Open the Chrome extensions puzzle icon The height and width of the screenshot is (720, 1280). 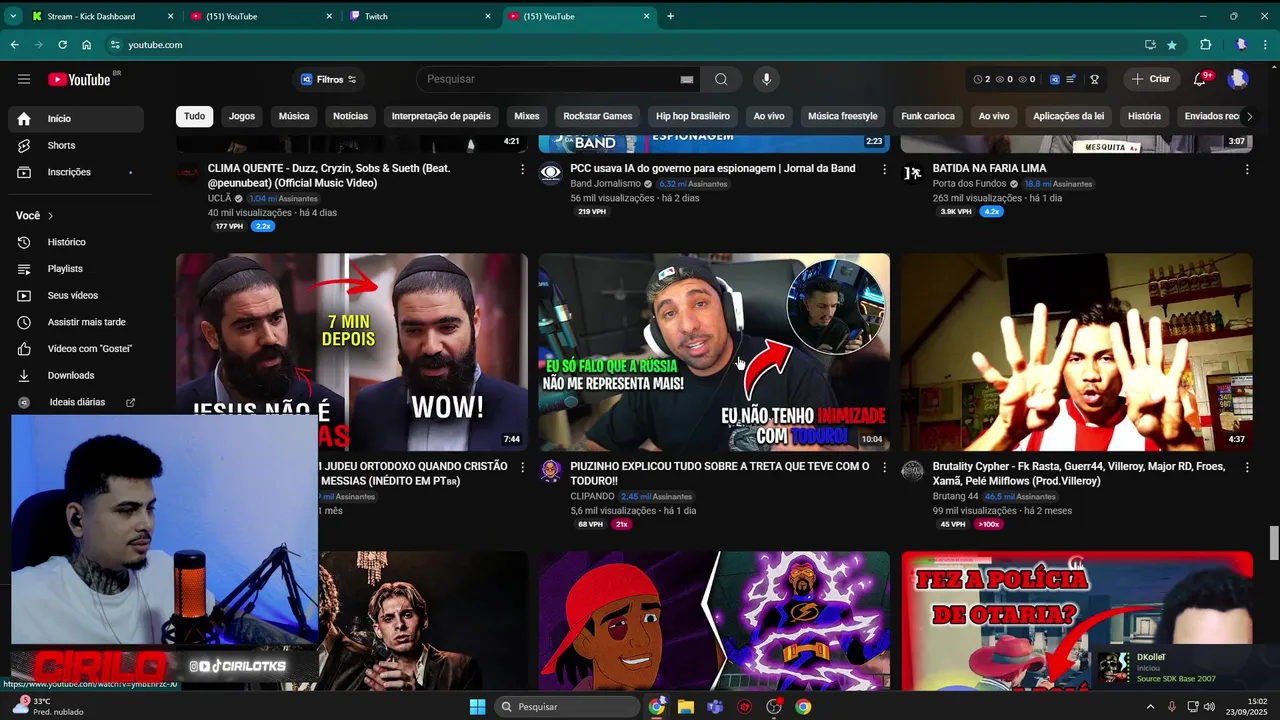click(x=1205, y=45)
